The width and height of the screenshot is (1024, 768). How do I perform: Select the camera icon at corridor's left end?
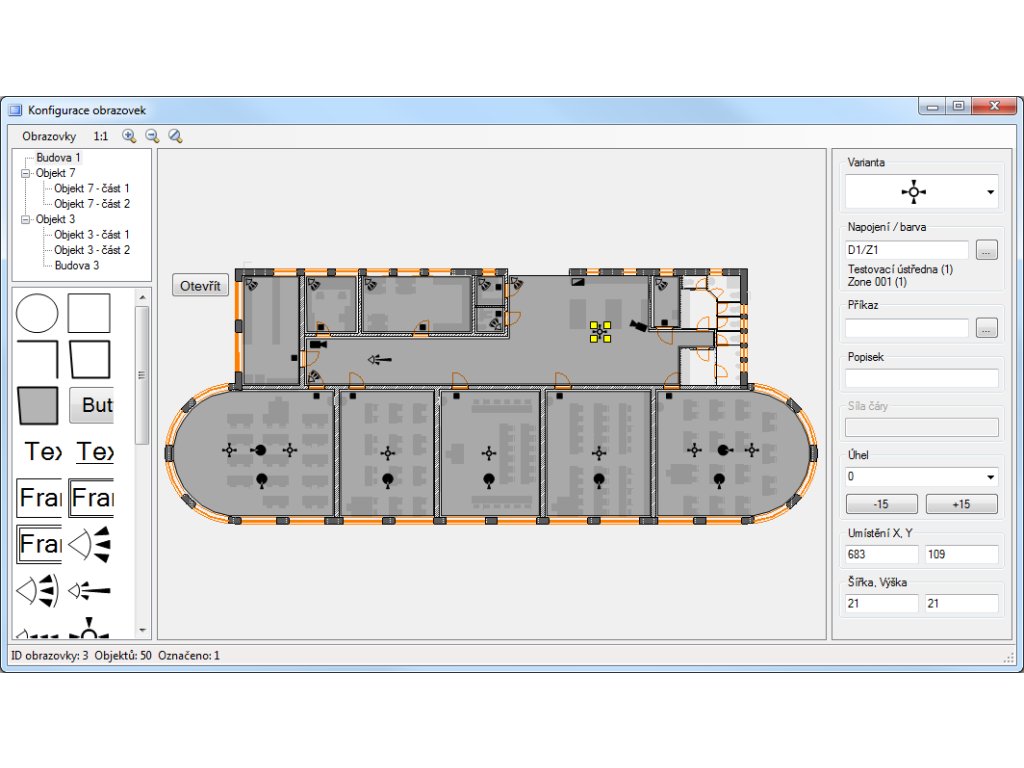point(318,344)
